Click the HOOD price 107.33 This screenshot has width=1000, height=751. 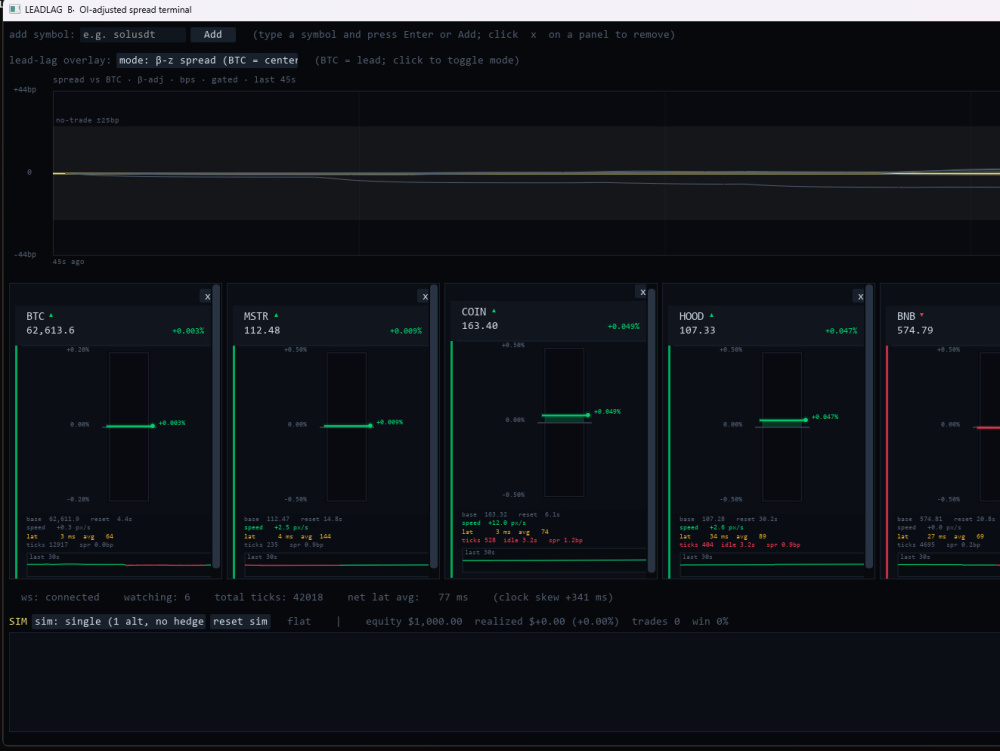pyautogui.click(x=697, y=330)
